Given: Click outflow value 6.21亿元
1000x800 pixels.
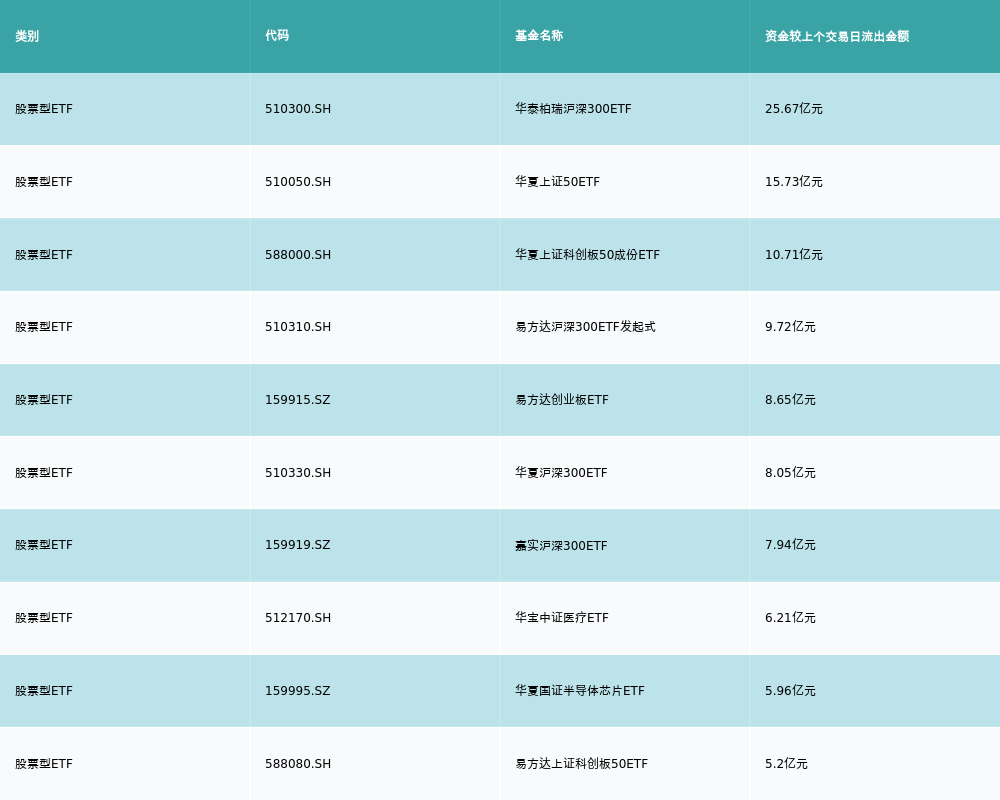Looking at the screenshot, I should 790,618.
